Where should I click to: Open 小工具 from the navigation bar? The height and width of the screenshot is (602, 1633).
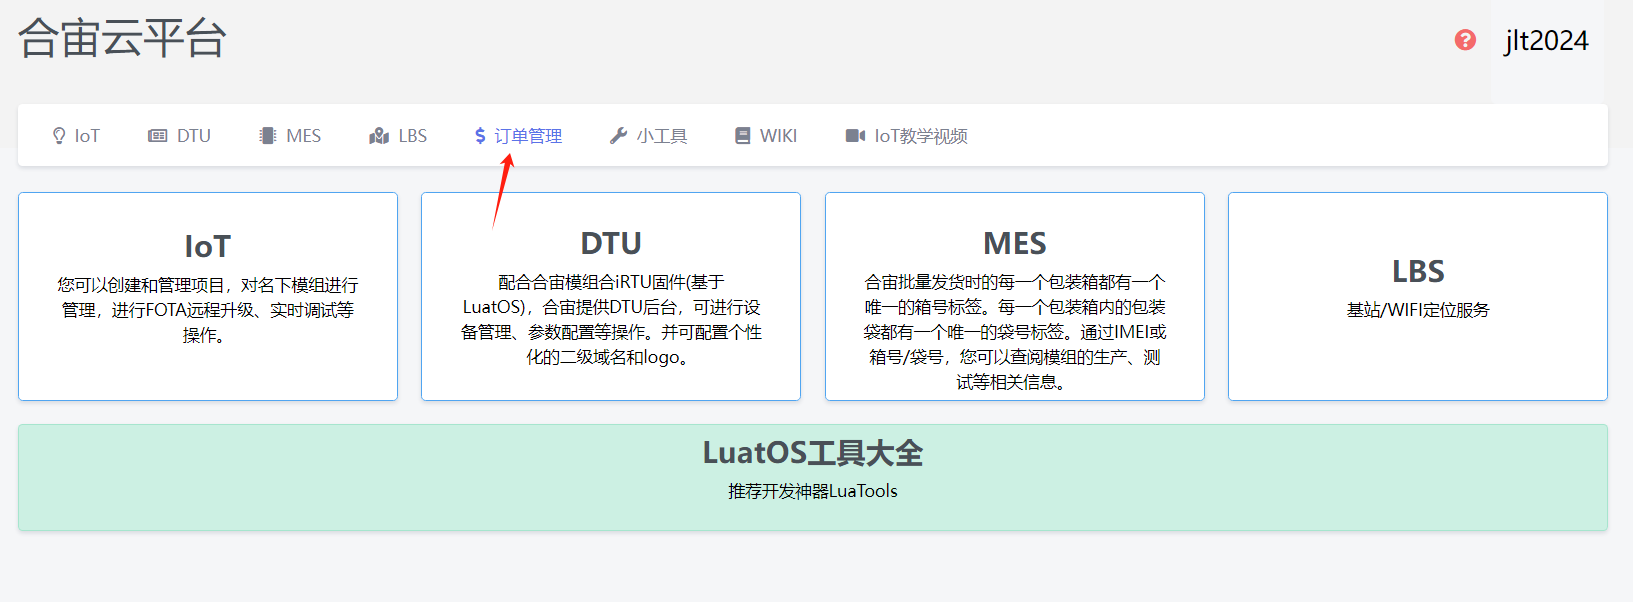(648, 136)
